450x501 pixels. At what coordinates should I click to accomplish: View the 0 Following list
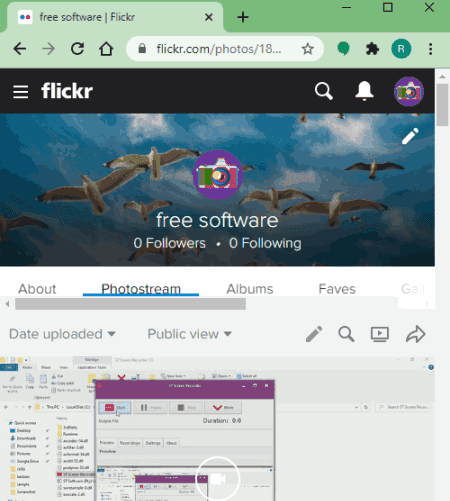click(265, 243)
